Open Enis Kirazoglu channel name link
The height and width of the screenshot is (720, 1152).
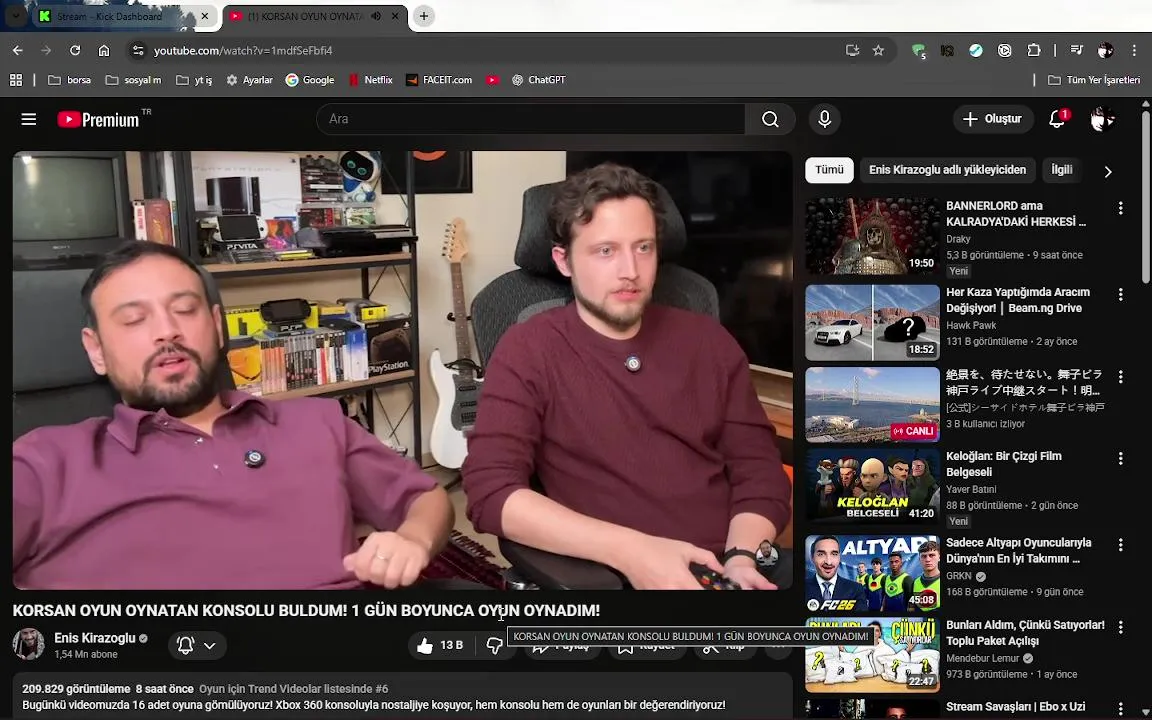click(95, 638)
